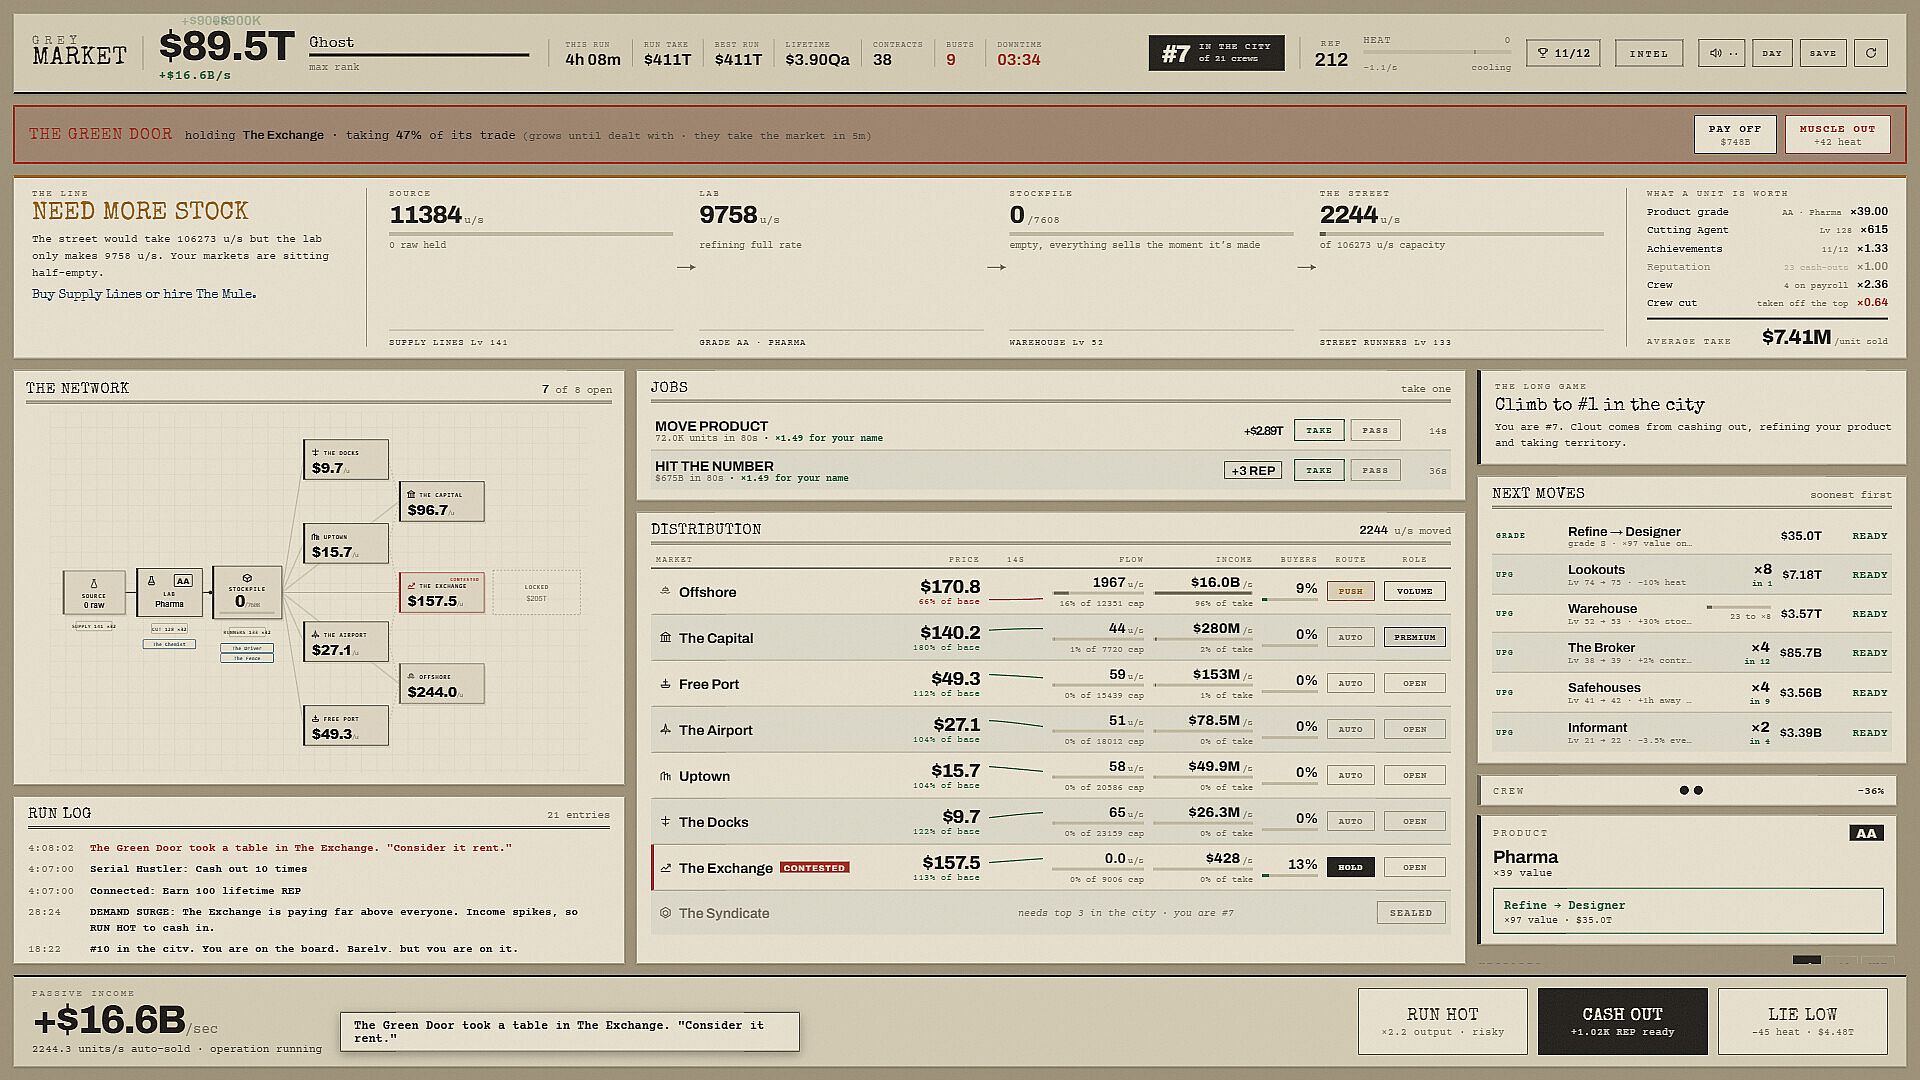Click the CASH OUT button
The height and width of the screenshot is (1080, 1920).
pos(1622,1021)
